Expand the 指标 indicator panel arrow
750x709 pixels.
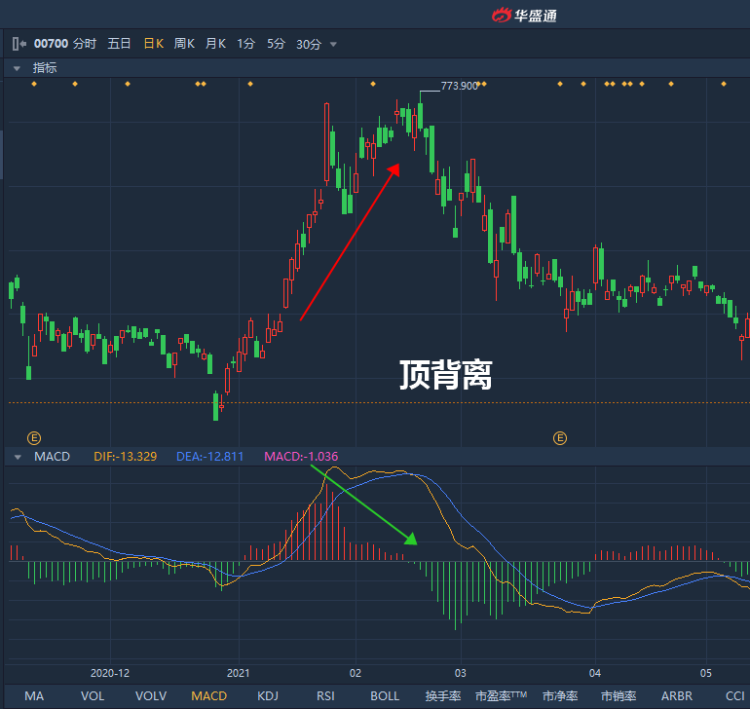pyautogui.click(x=17, y=68)
